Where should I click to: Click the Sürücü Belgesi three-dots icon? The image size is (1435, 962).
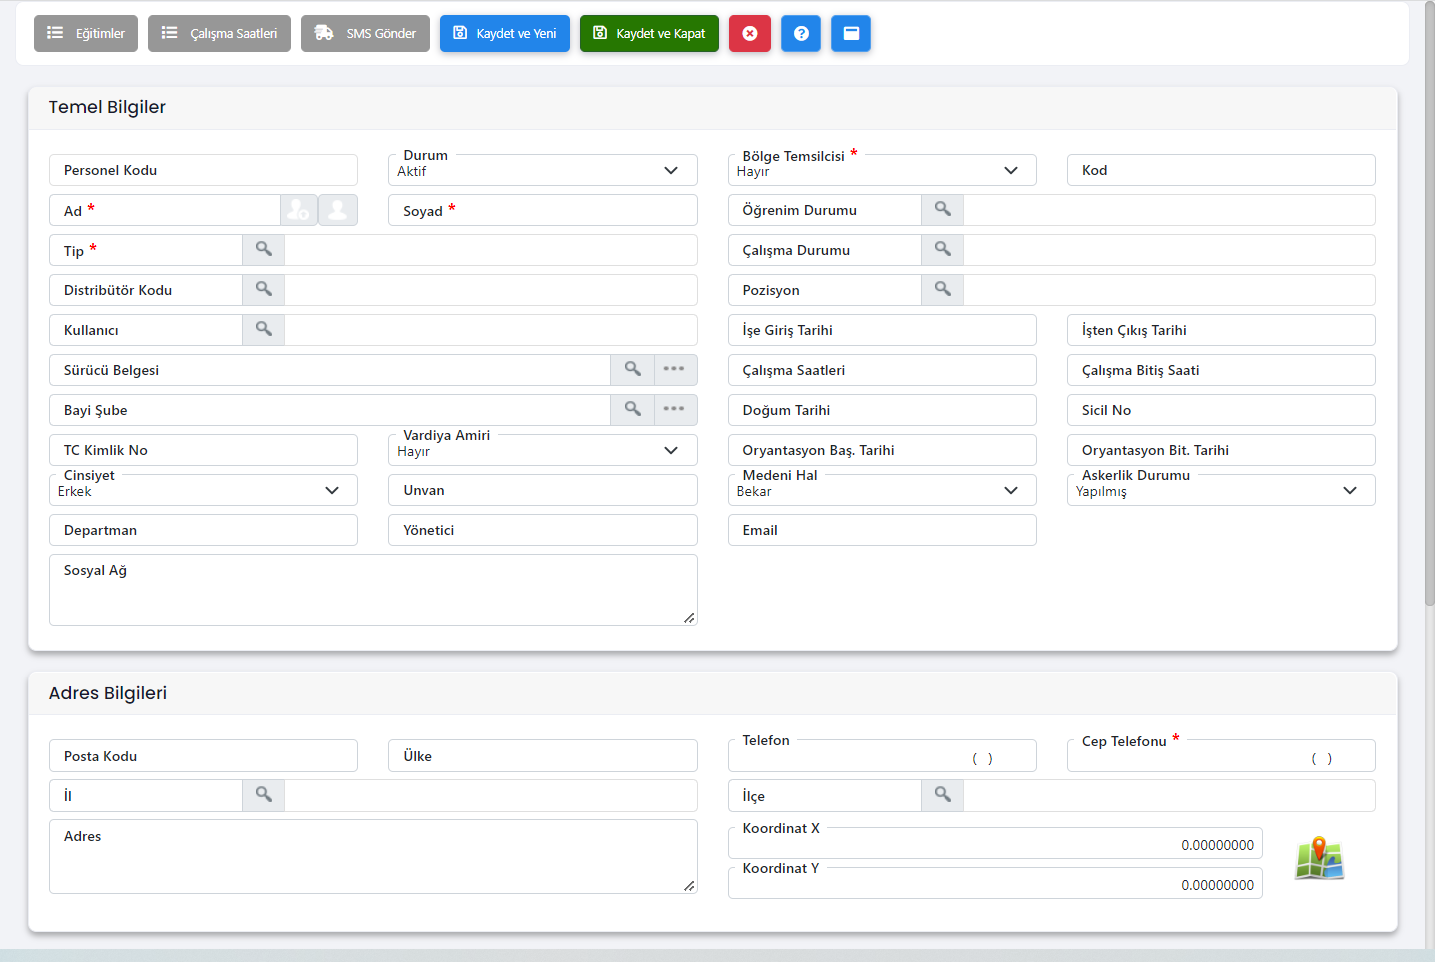[x=675, y=370]
